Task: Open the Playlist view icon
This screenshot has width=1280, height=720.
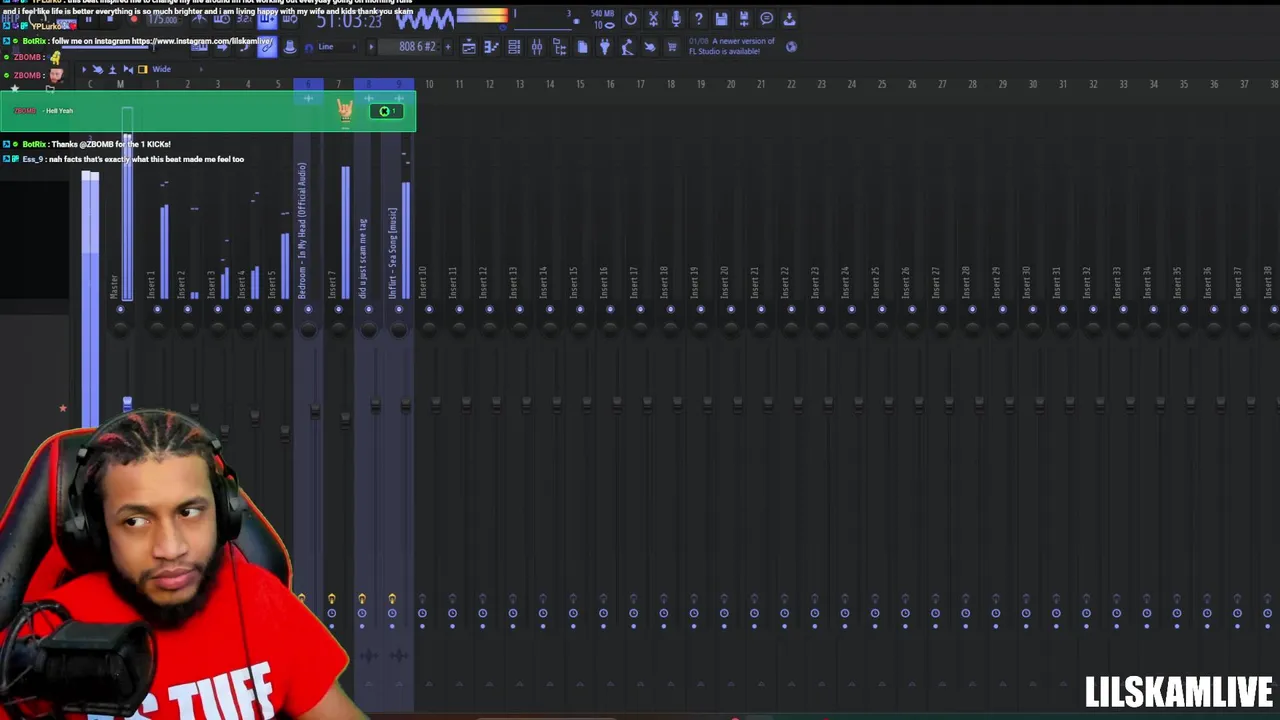Action: (x=468, y=47)
